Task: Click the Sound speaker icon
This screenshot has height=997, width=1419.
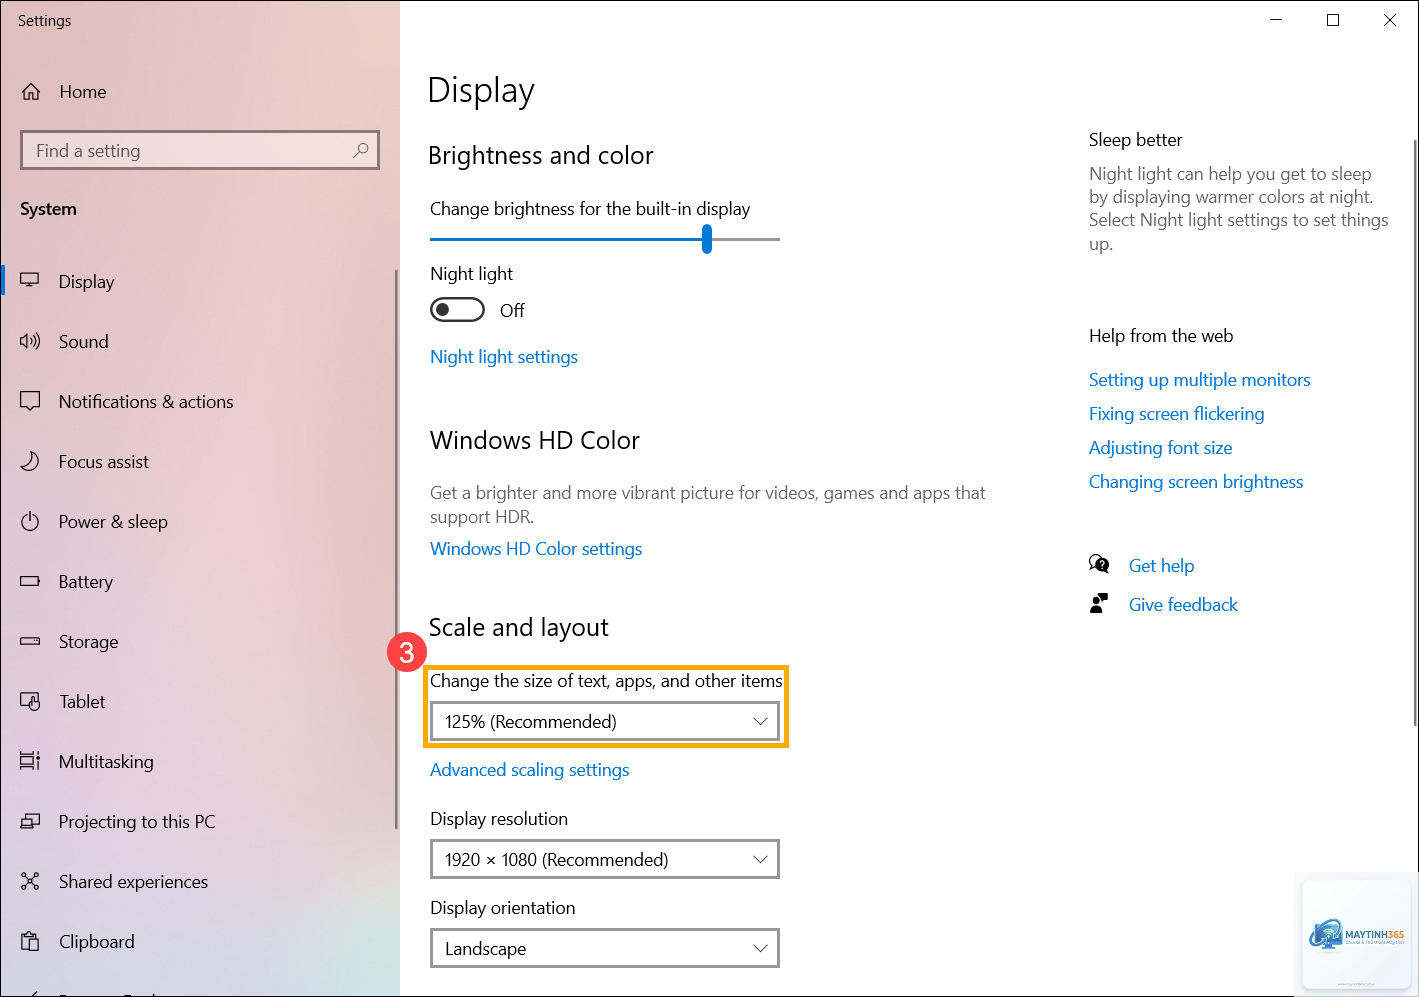Action: pos(30,341)
